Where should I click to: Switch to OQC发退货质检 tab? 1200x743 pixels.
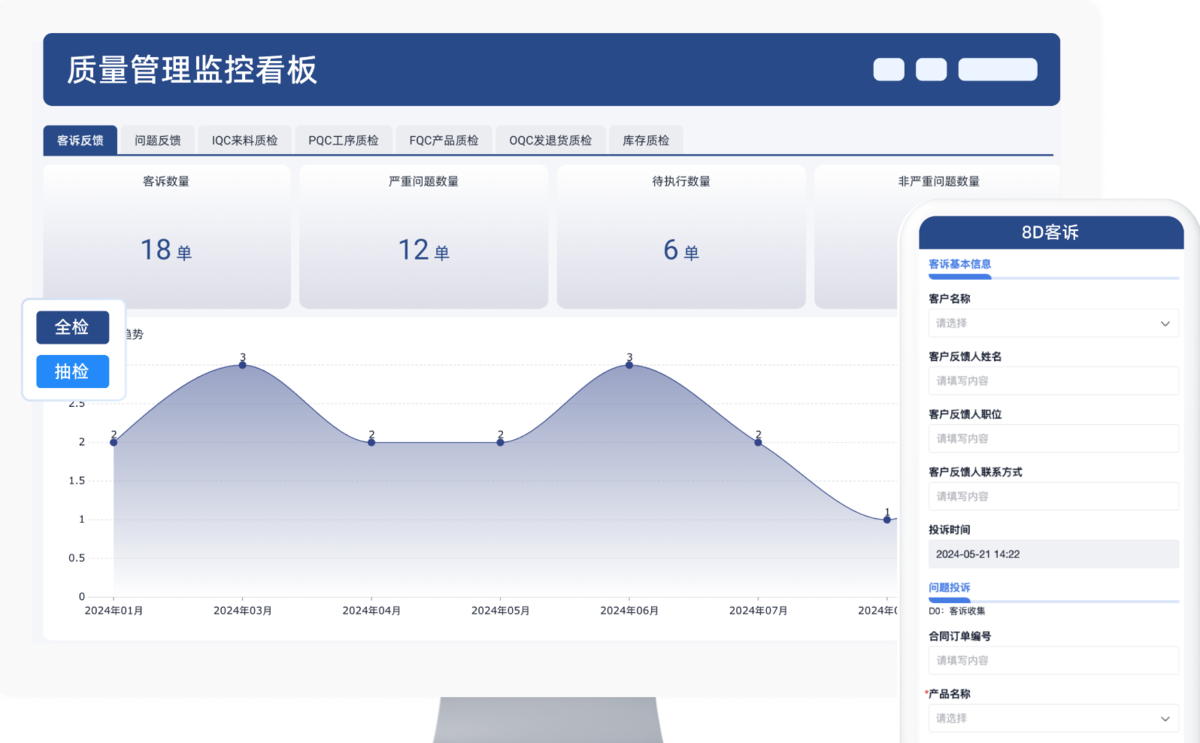(550, 140)
